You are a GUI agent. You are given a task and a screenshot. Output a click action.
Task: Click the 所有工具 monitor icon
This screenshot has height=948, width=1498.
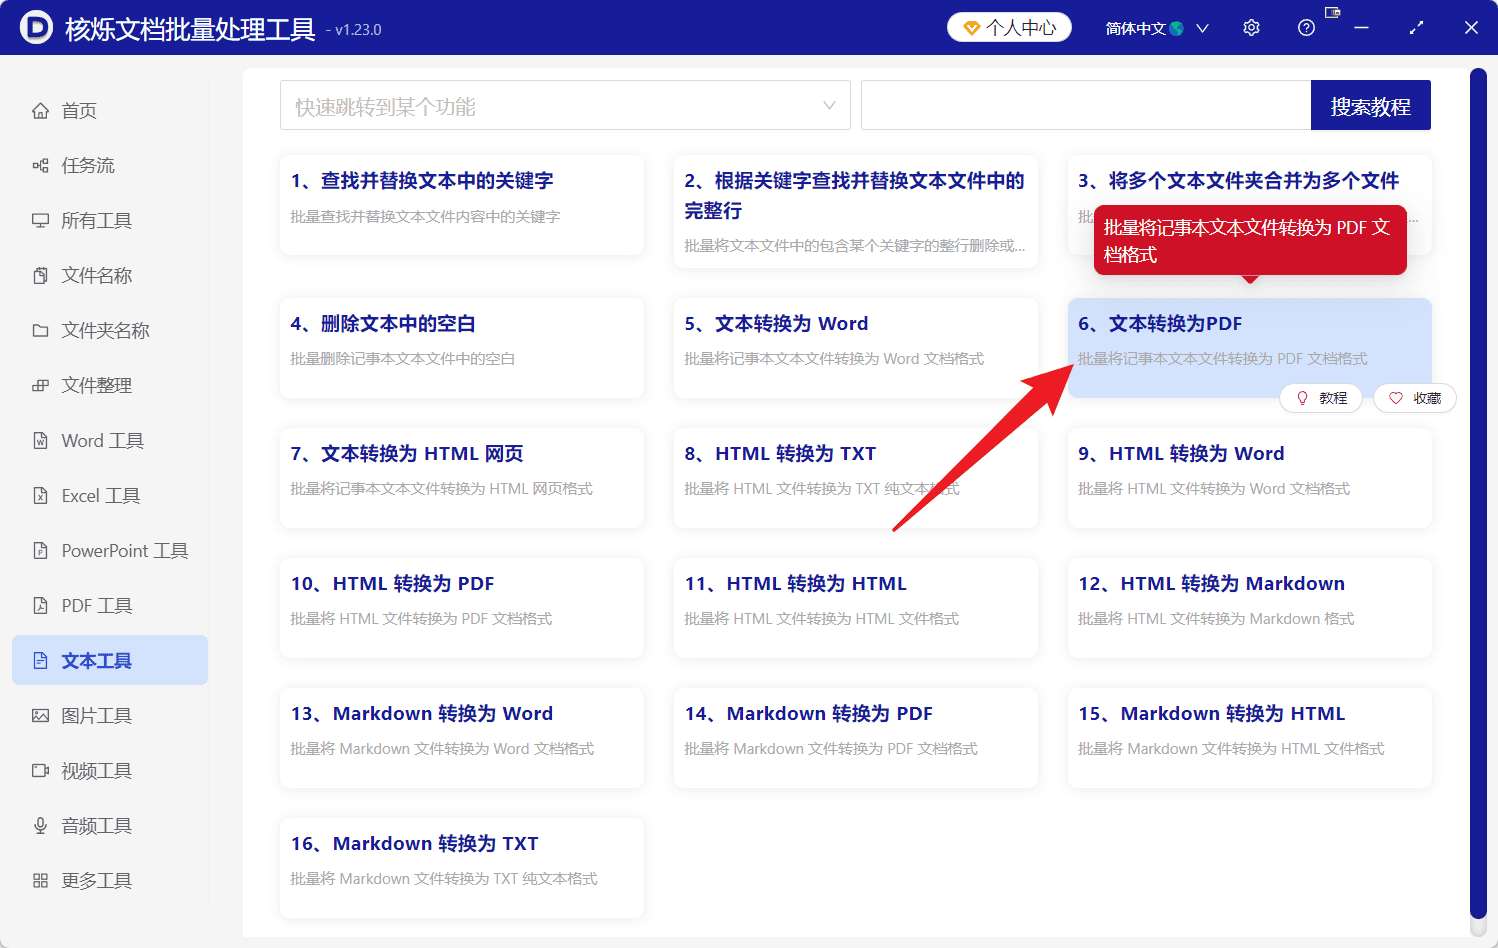click(40, 220)
